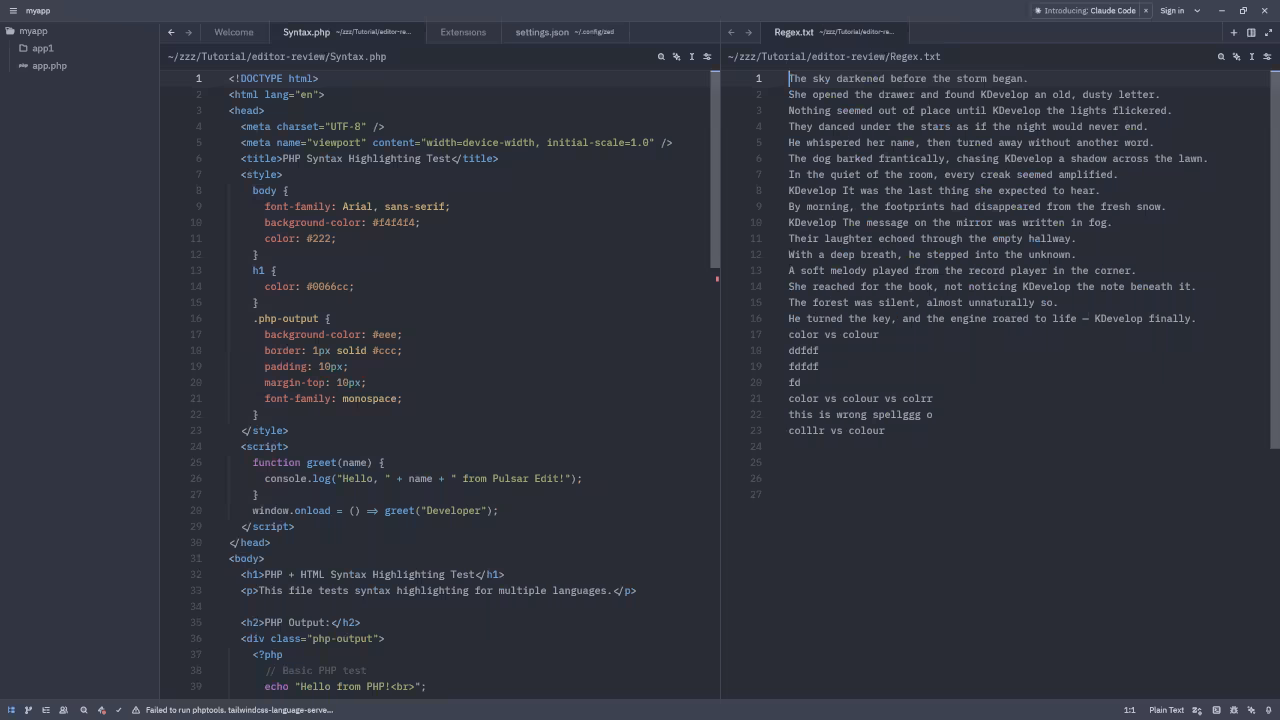Toggle zoom of the right editor pane

[x=1268, y=32]
